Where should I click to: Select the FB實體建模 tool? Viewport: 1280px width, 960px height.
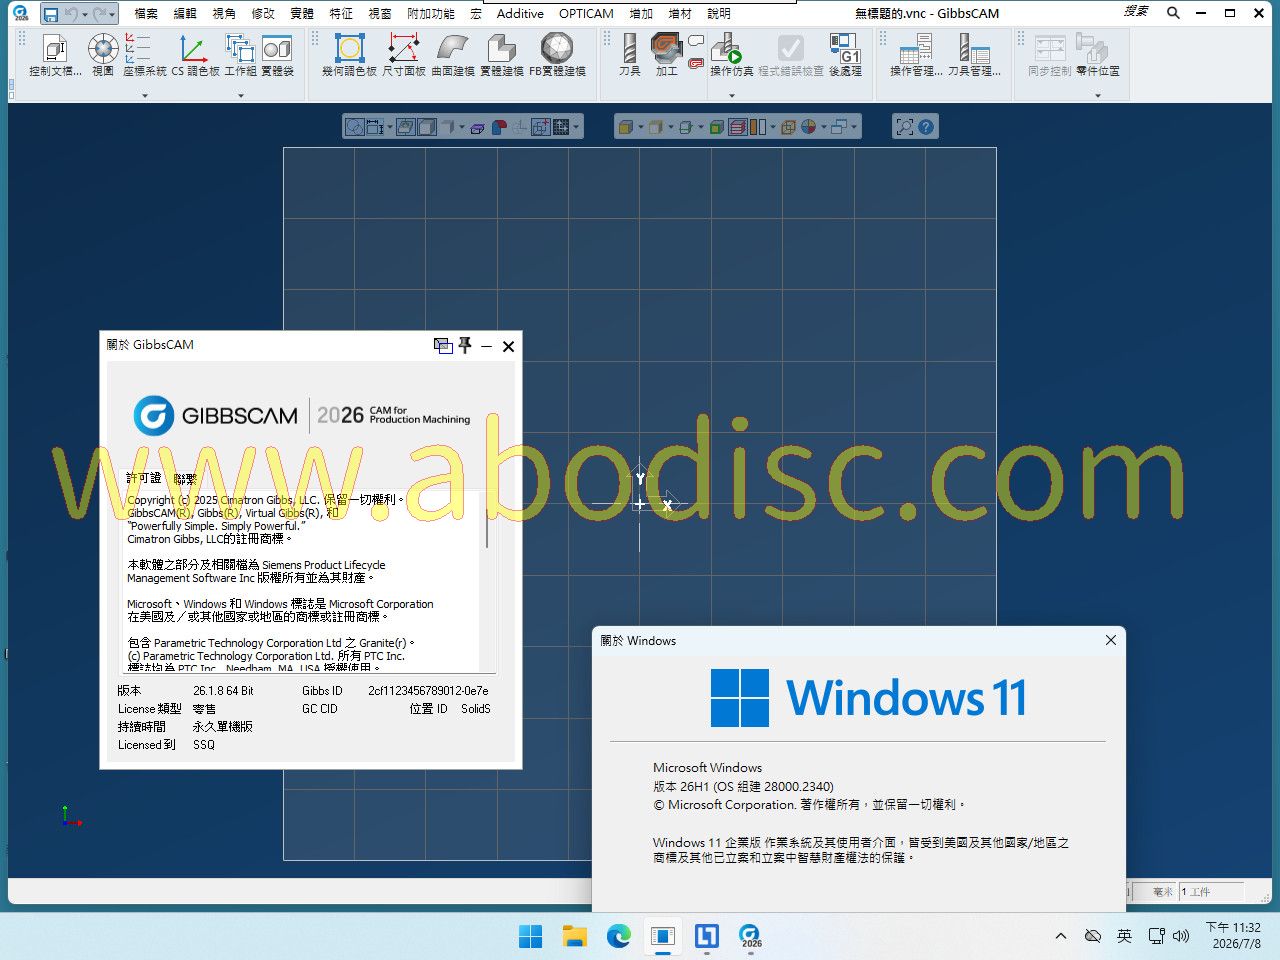(x=557, y=55)
